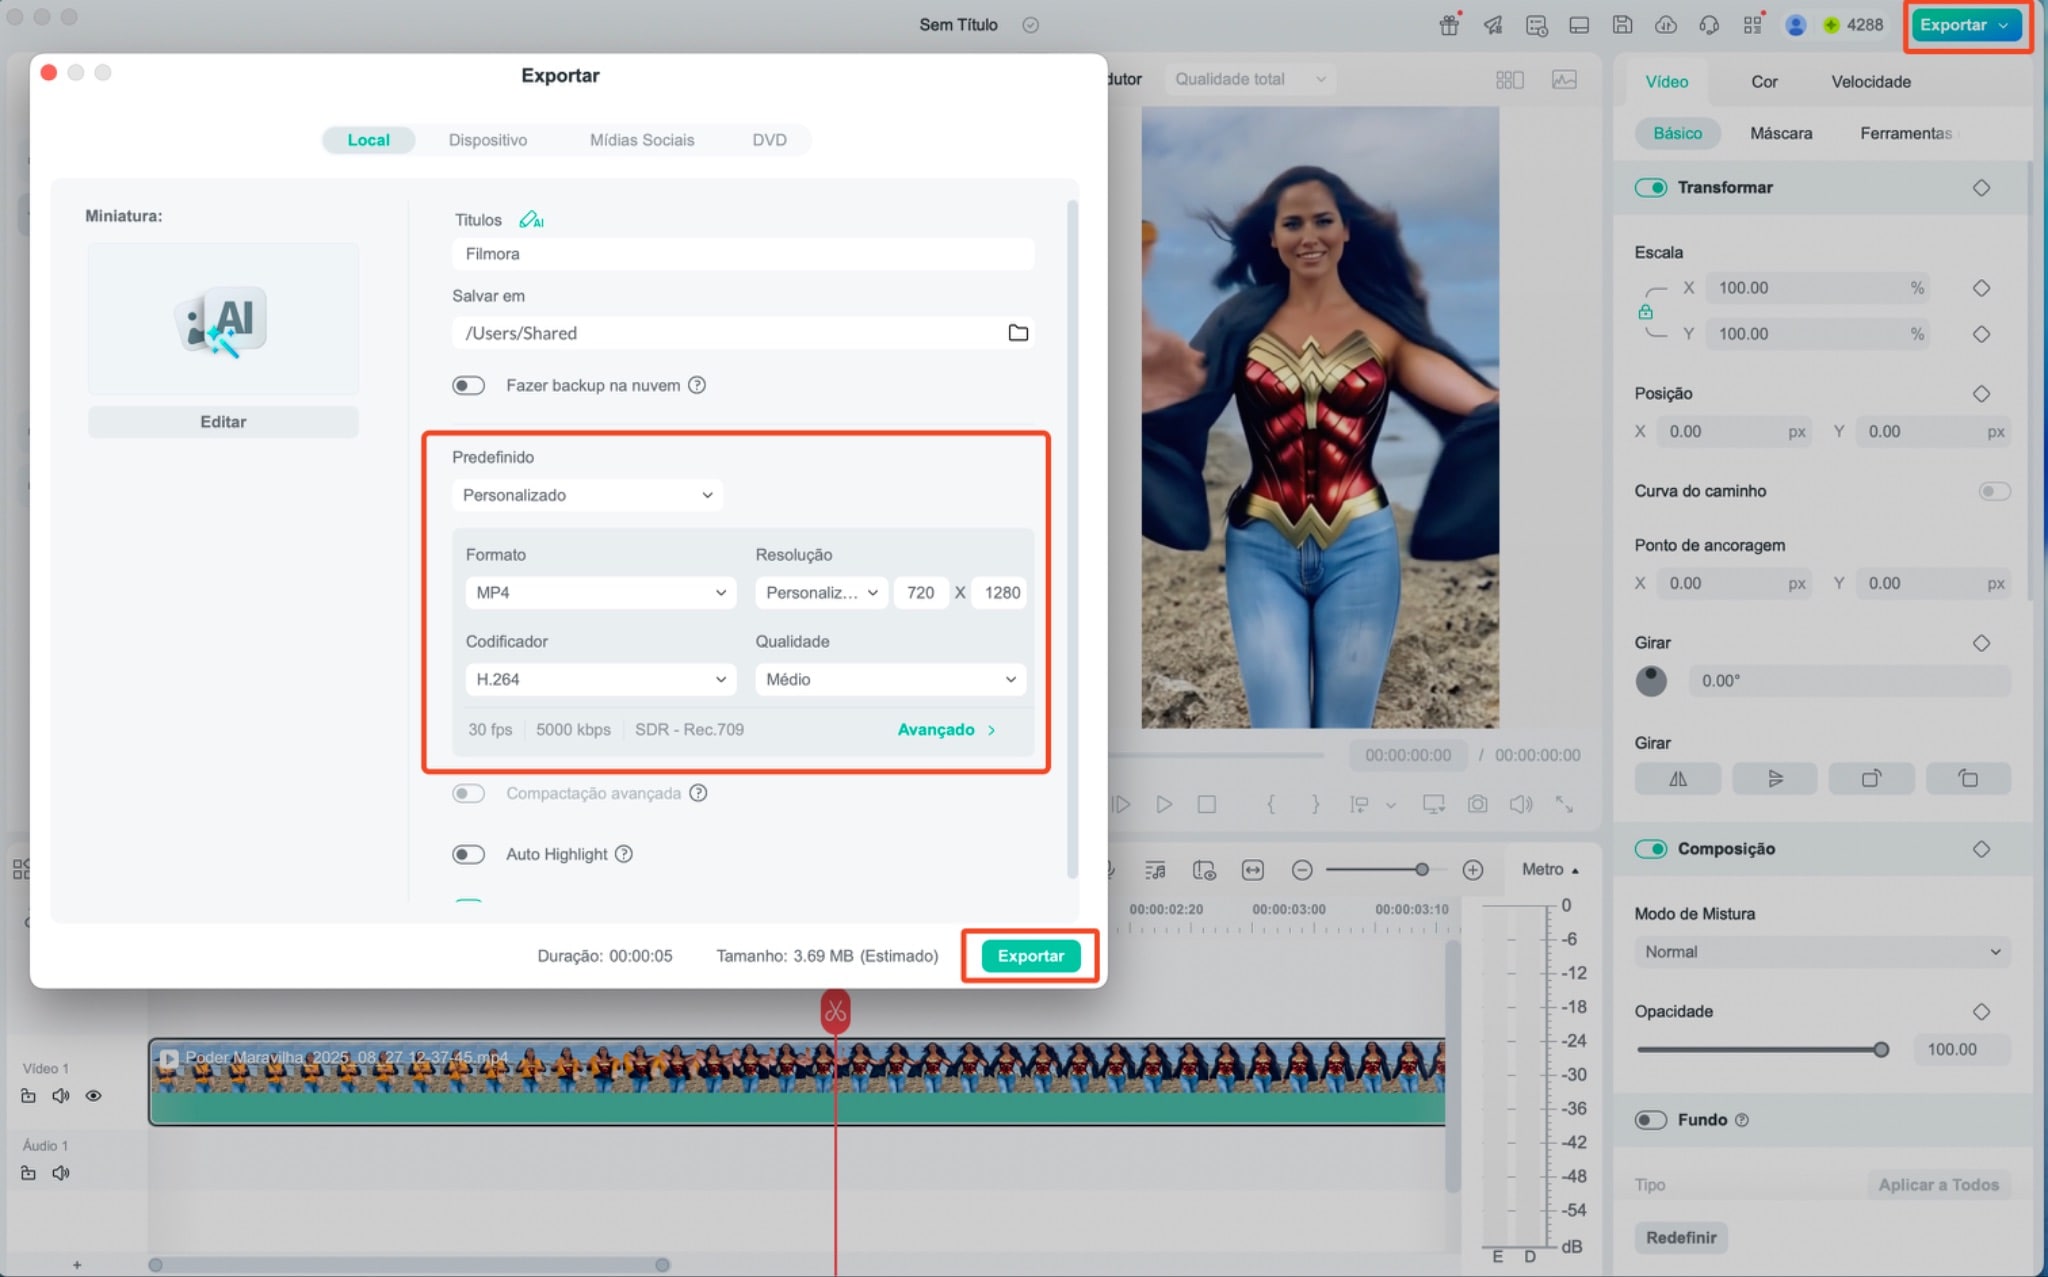This screenshot has width=2048, height=1277.
Task: Open the Velocidade properties tab
Action: click(1870, 82)
